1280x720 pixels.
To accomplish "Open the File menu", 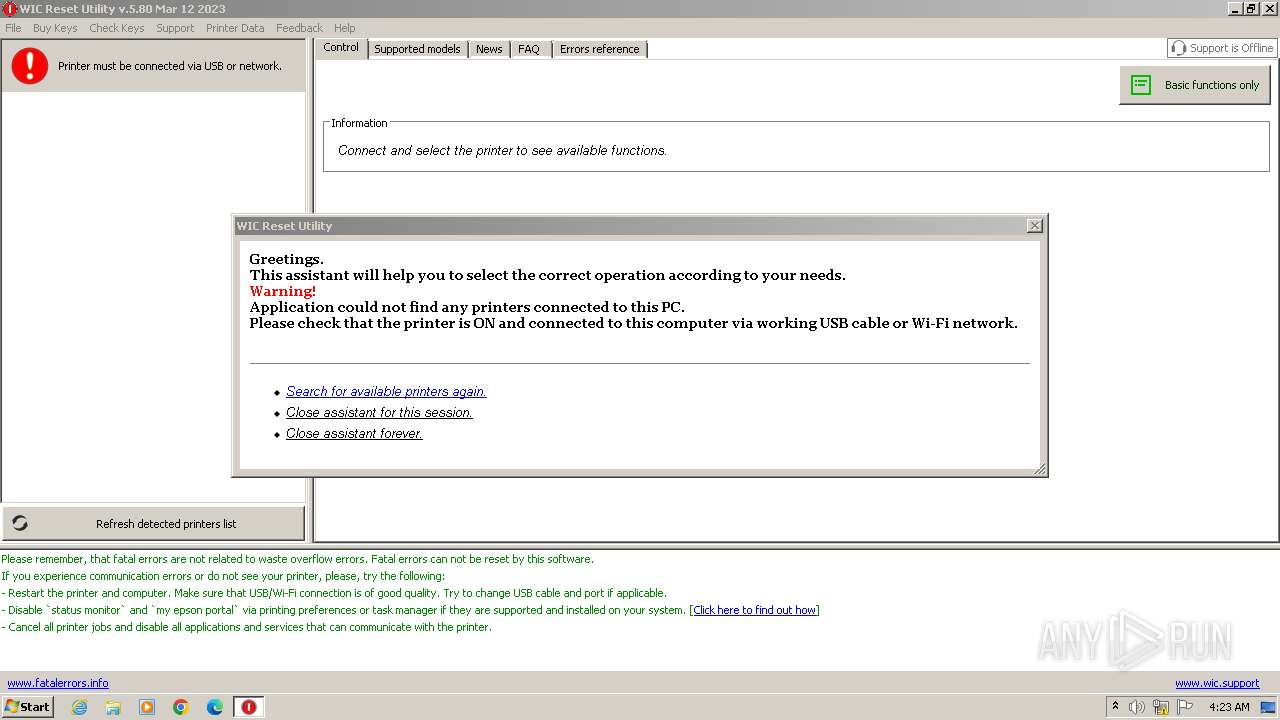I will coord(13,28).
